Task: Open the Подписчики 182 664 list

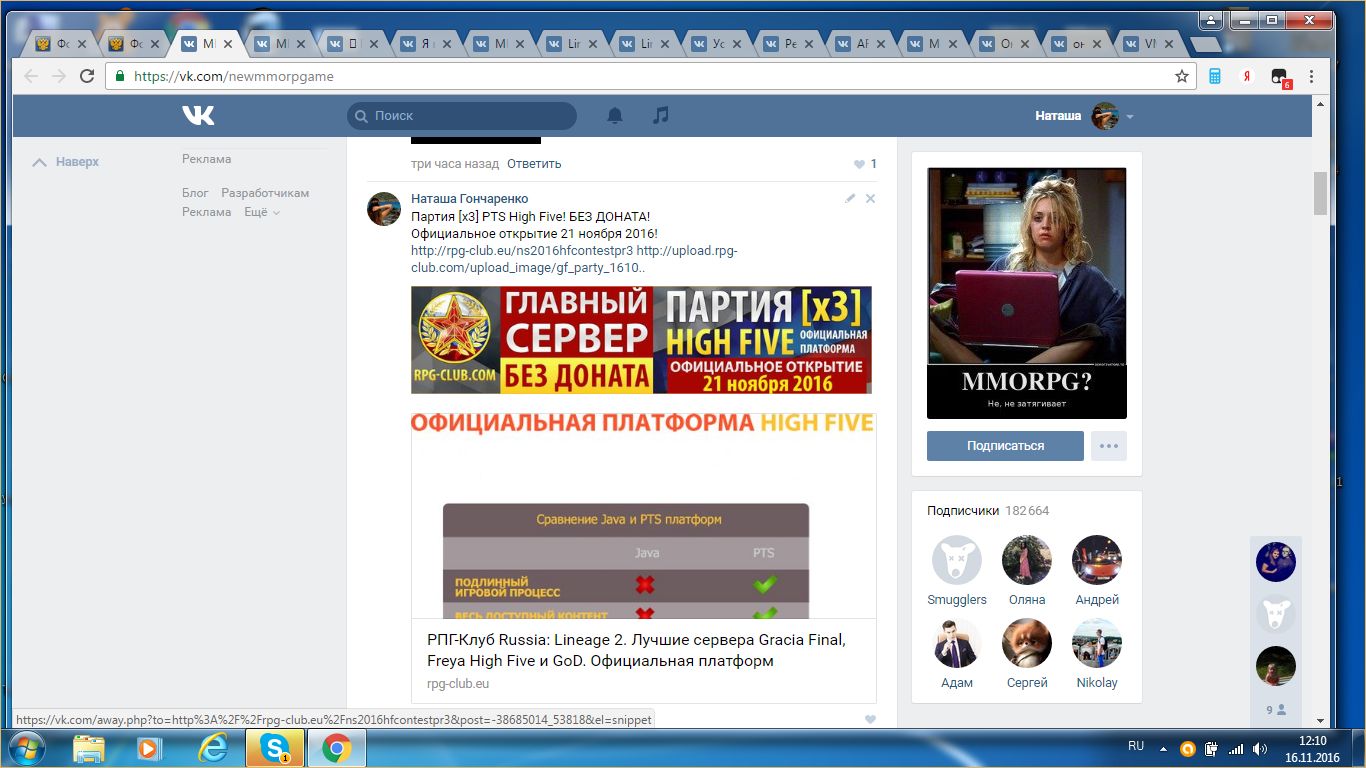Action: click(x=988, y=510)
